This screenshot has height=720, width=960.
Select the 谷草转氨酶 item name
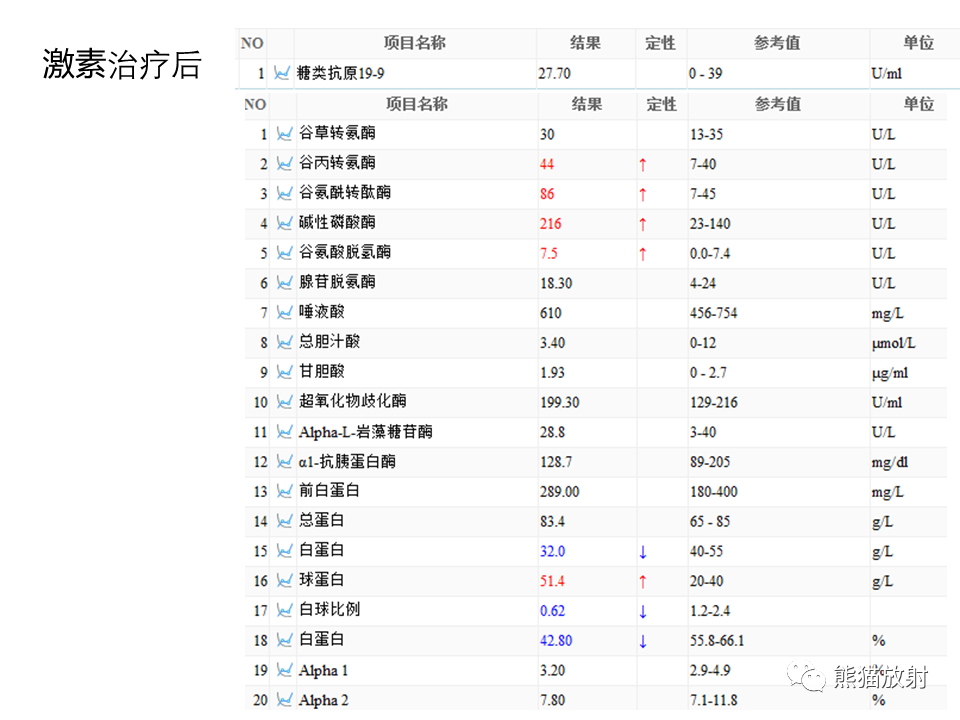337,133
